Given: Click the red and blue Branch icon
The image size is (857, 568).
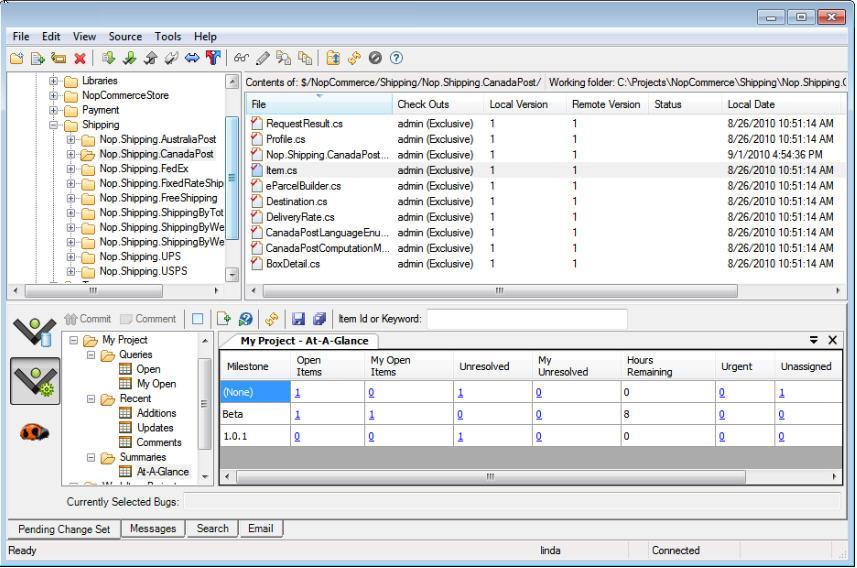Looking at the screenshot, I should [x=213, y=57].
